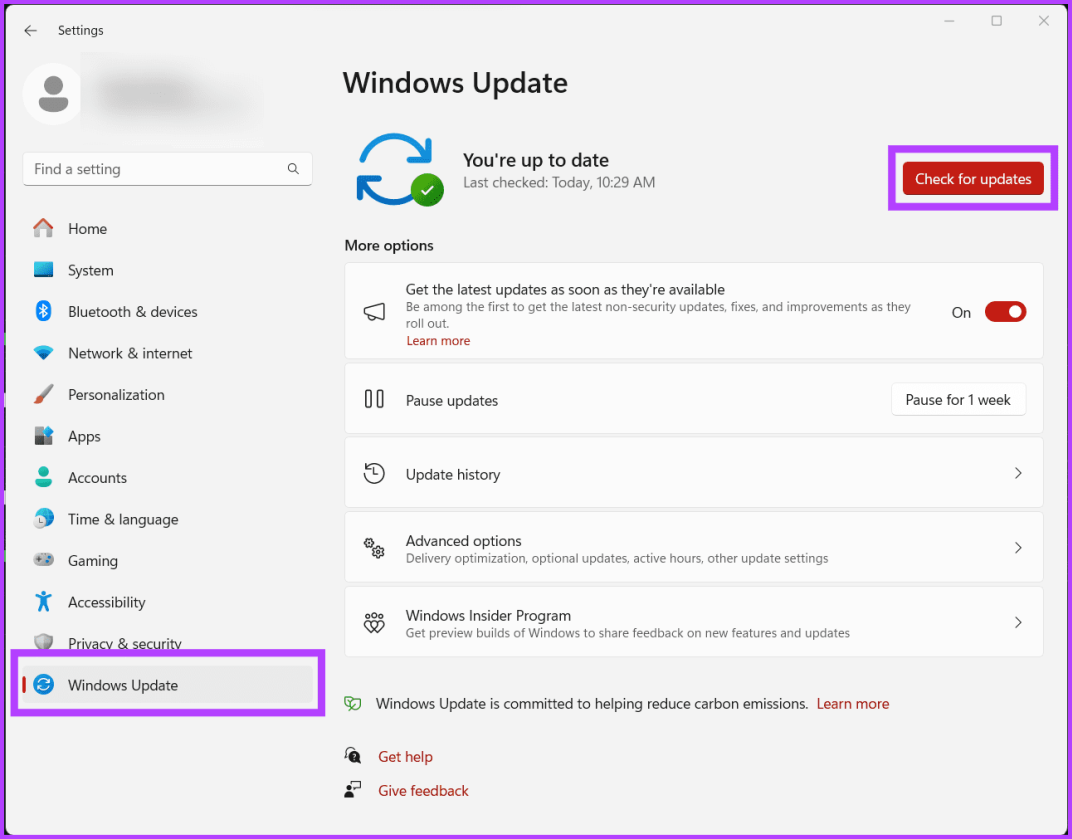Click the user profile picture
The width and height of the screenshot is (1072, 839).
pyautogui.click(x=52, y=93)
